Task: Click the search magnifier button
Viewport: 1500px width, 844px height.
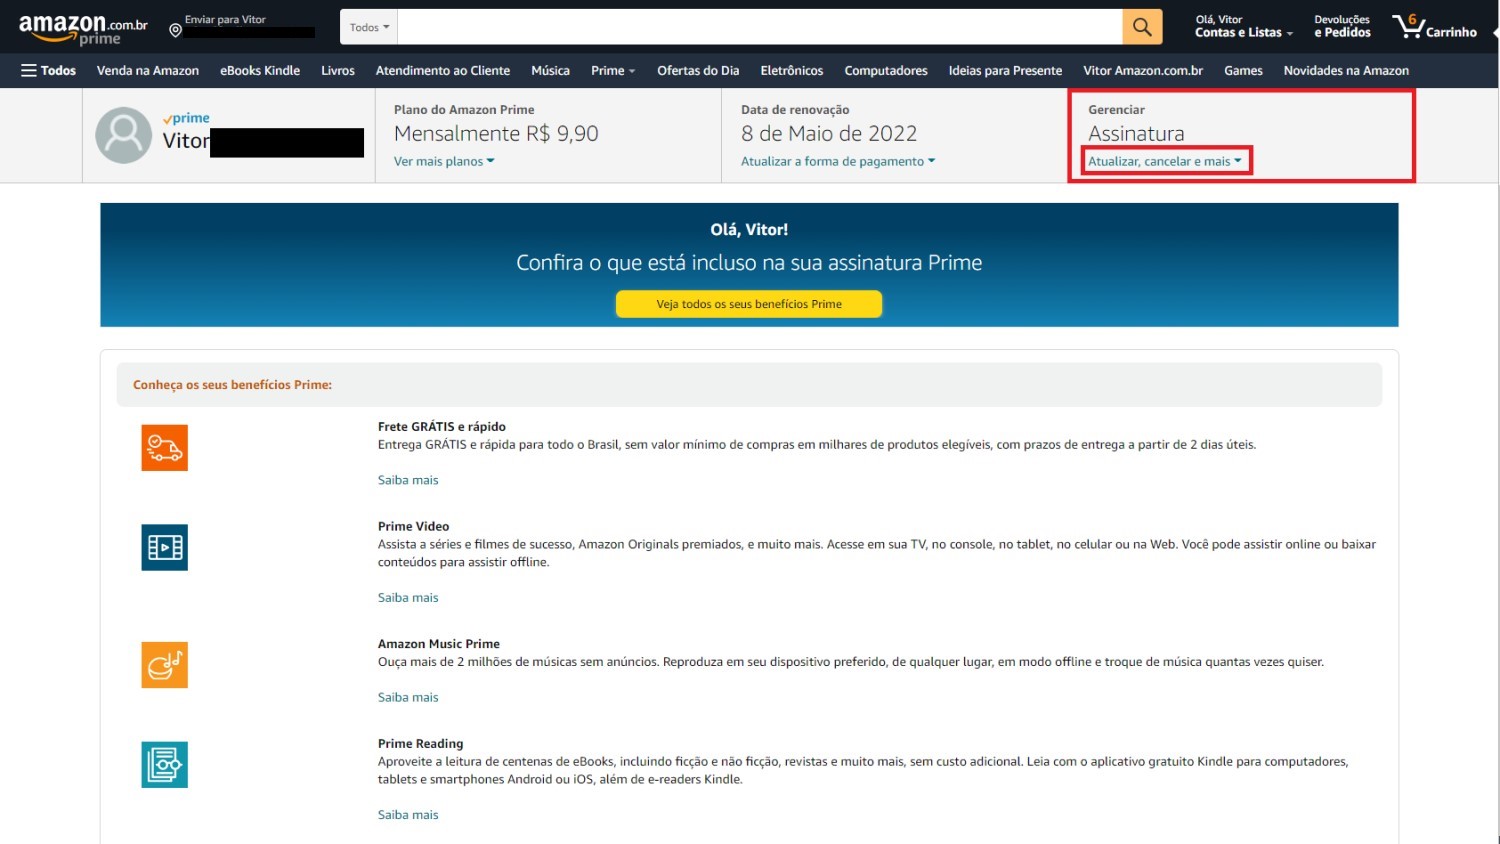Action: click(1142, 27)
